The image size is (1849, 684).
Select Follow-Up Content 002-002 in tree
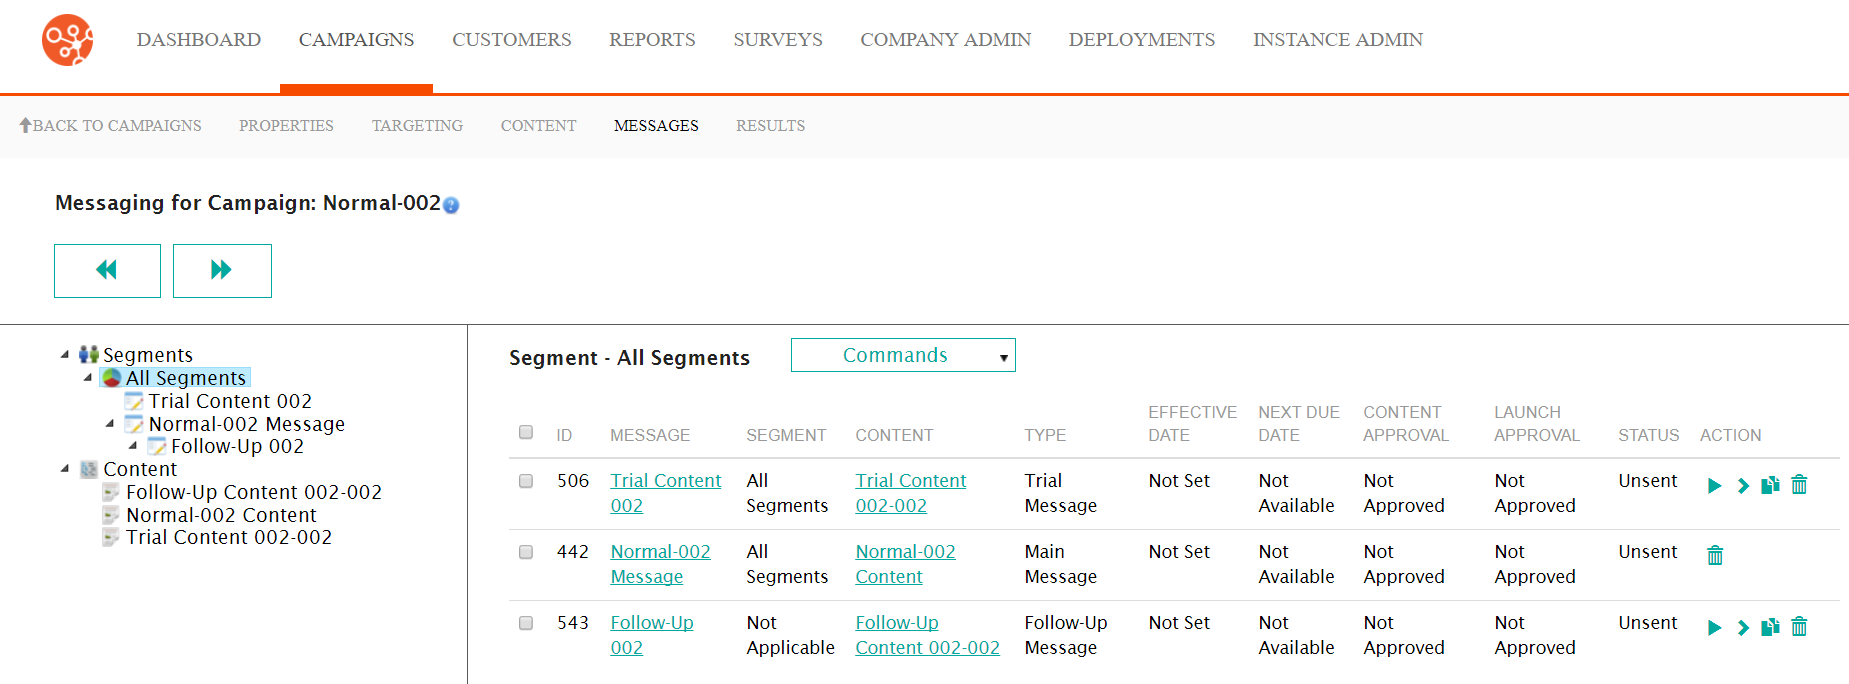point(253,492)
